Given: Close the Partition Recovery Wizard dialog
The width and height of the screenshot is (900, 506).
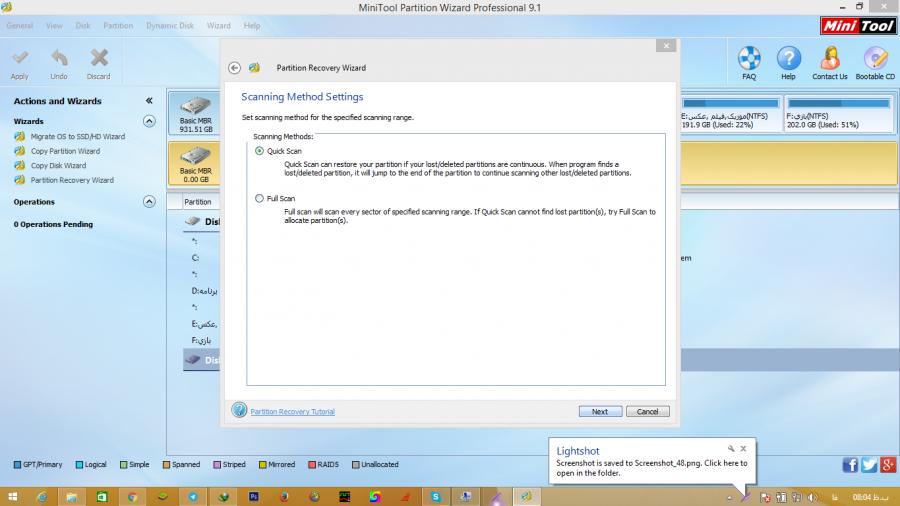Looking at the screenshot, I should tap(666, 45).
